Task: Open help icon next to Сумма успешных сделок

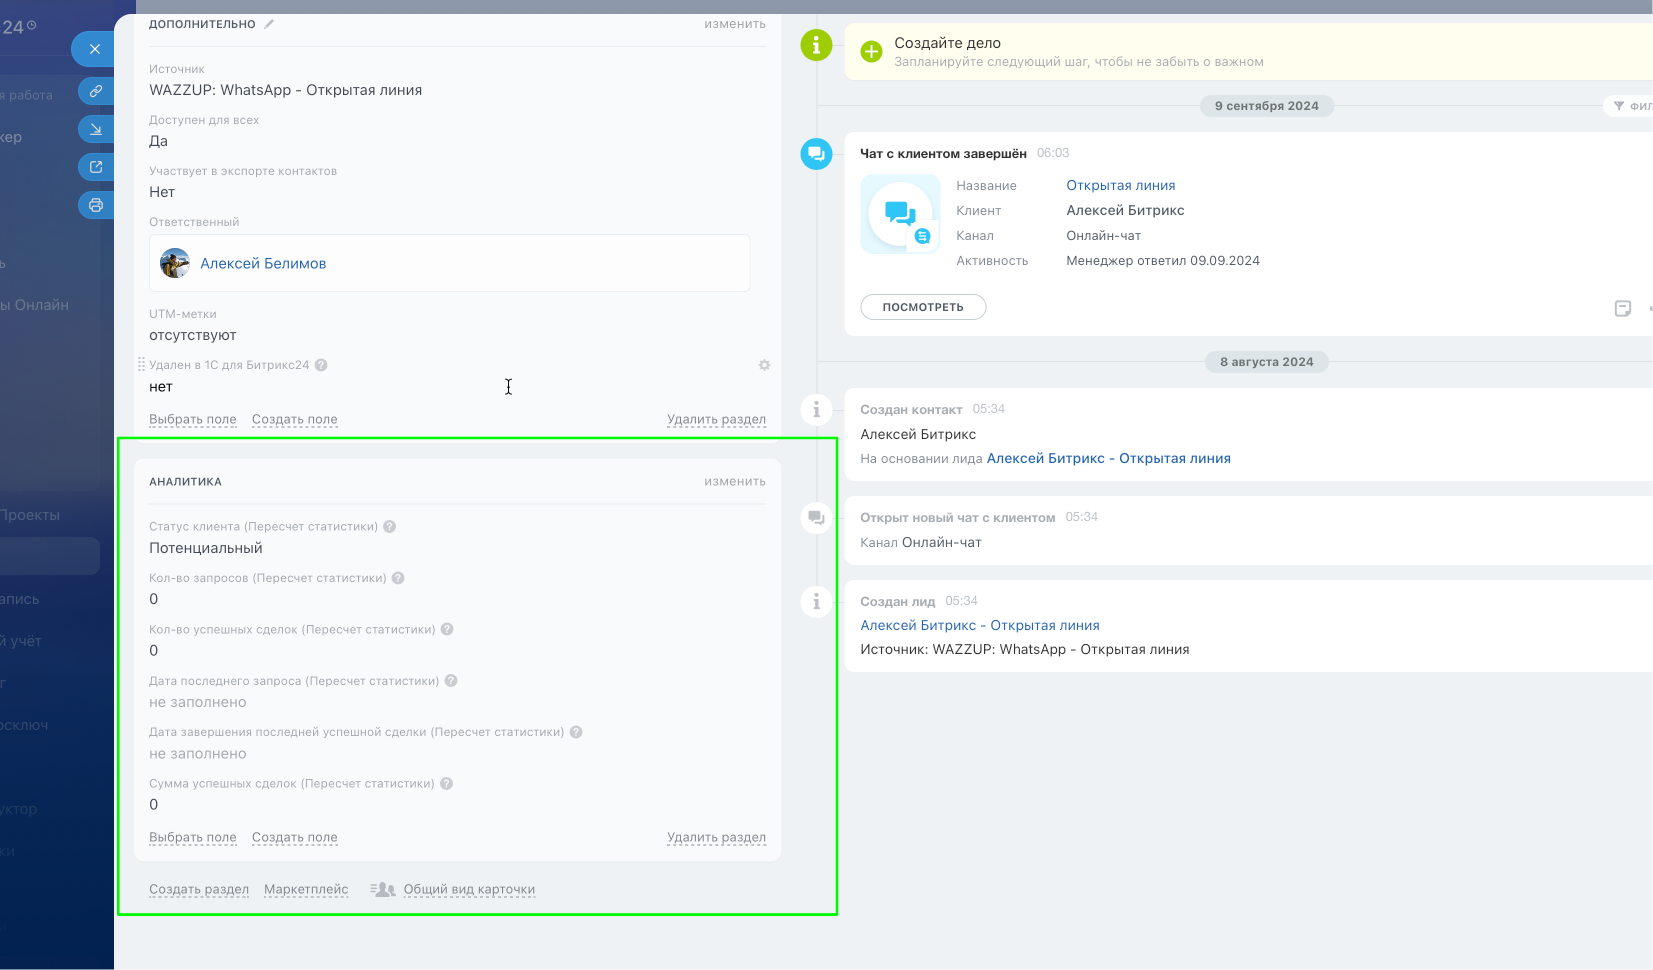Action: 447,784
